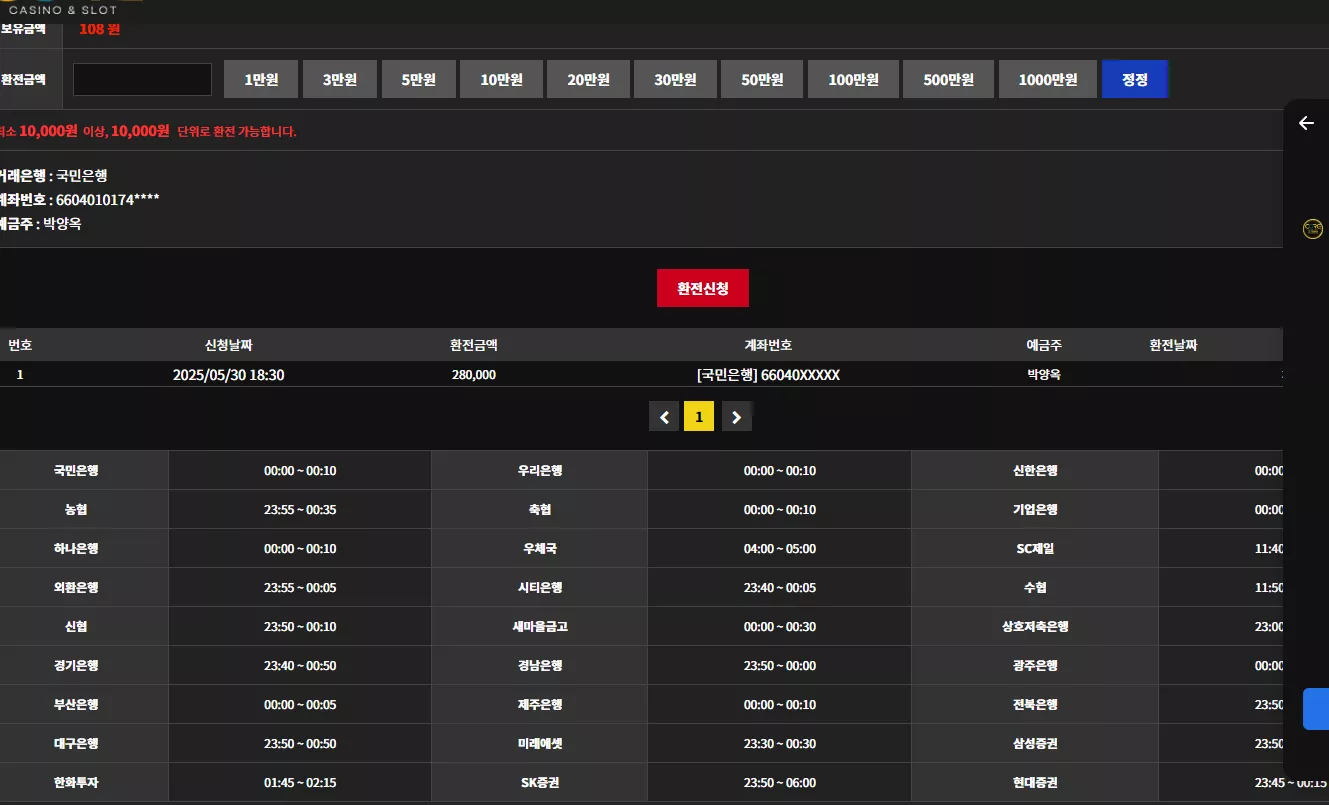This screenshot has height=805, width=1329.
Task: Click the 박양옥 cell in history row
Action: click(1044, 375)
